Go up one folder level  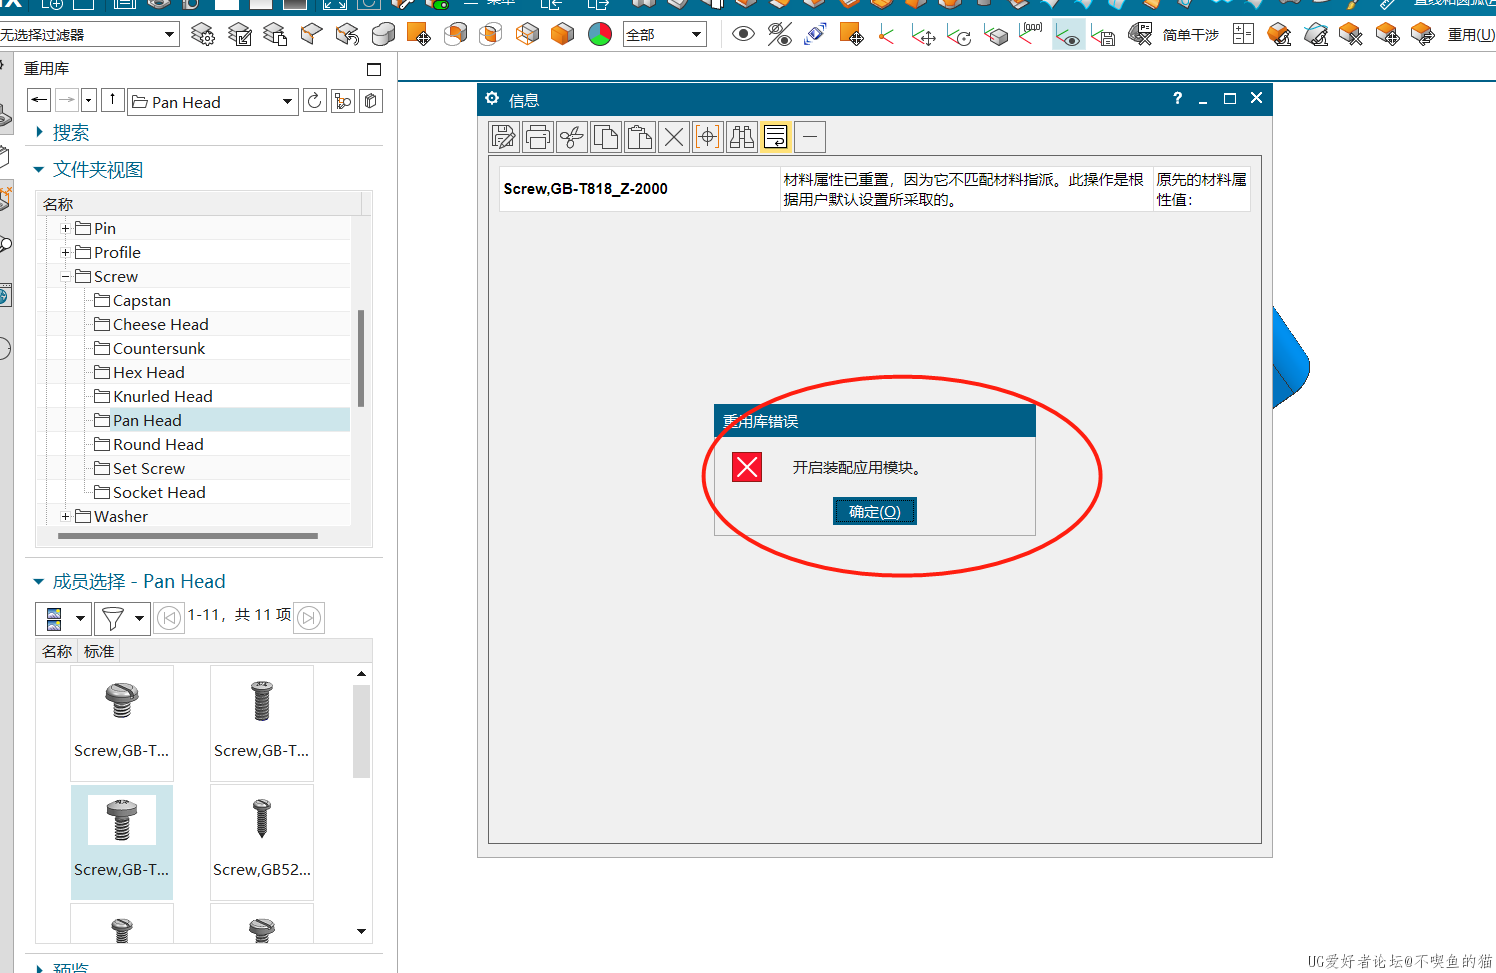click(x=113, y=100)
